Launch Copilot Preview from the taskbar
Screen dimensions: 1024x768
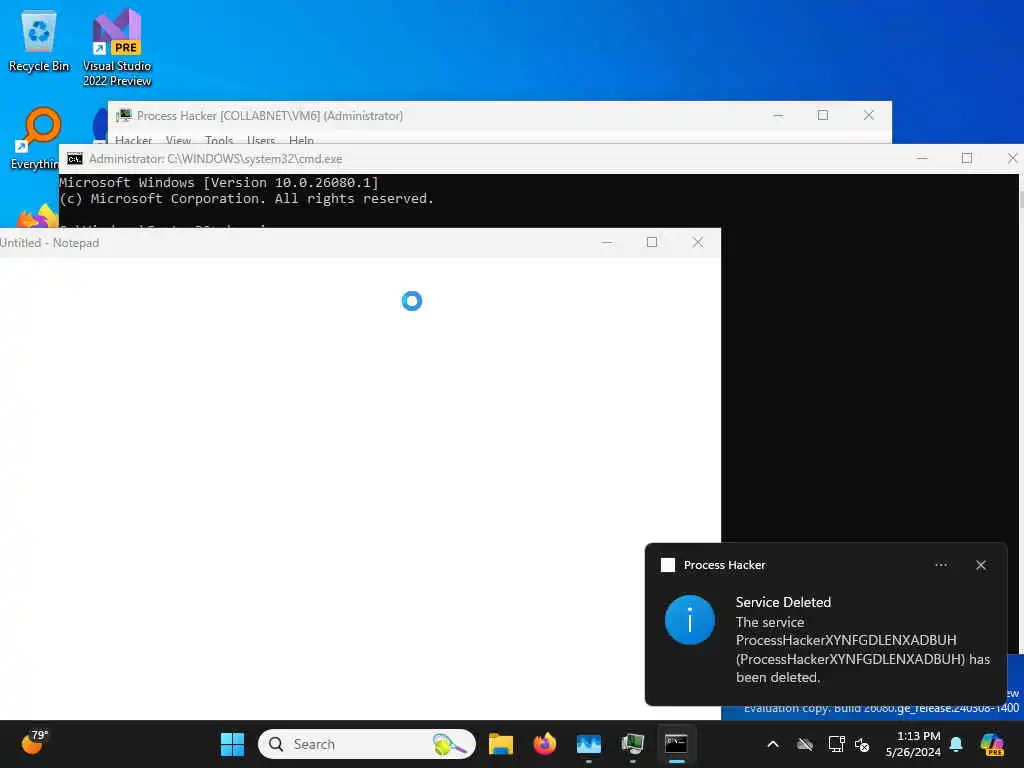coord(992,744)
